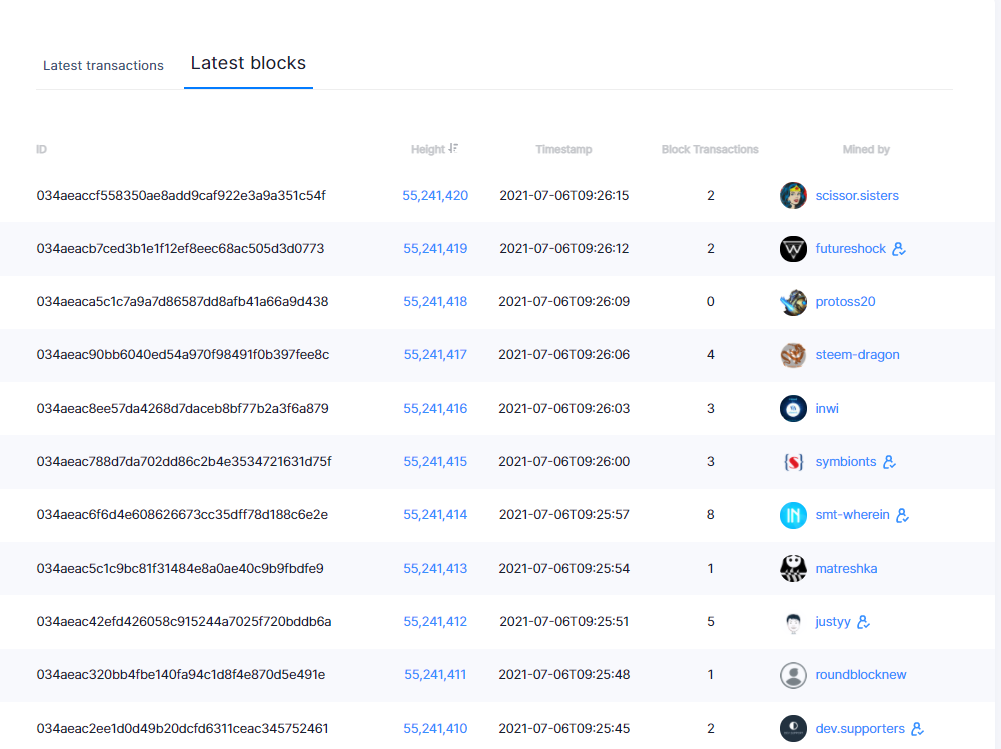Click the matreshka avatar icon
This screenshot has width=1001, height=749.
pos(793,568)
